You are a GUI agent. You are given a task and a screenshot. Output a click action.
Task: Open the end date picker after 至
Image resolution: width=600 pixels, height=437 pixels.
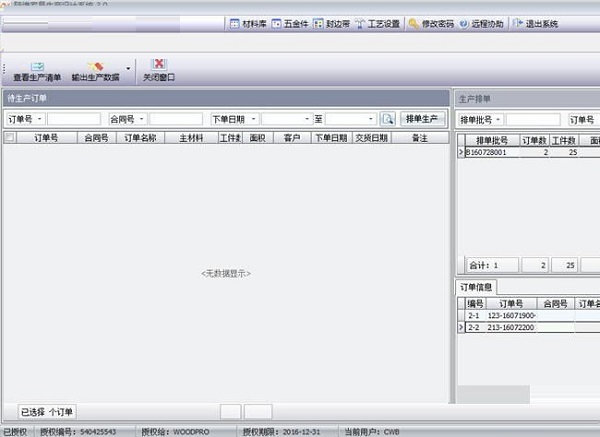click(370, 119)
